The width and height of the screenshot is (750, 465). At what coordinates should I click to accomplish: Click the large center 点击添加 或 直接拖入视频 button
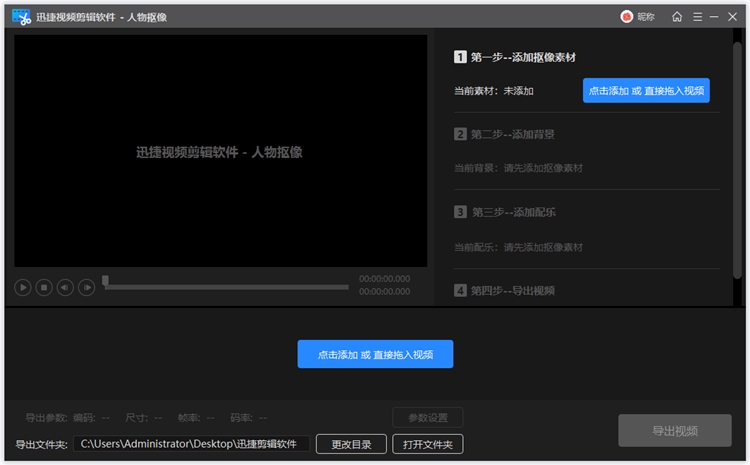point(375,354)
